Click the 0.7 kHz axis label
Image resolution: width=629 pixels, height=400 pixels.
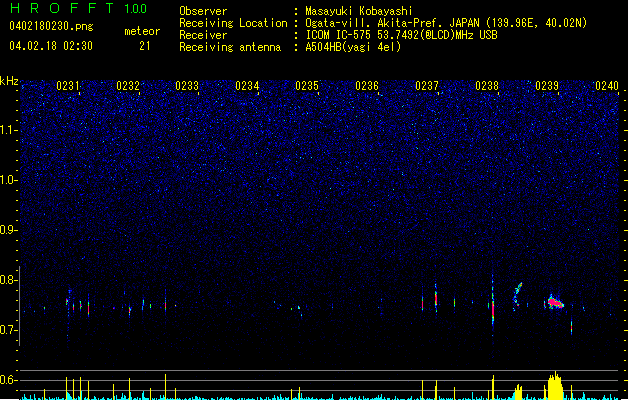[x=9, y=330]
